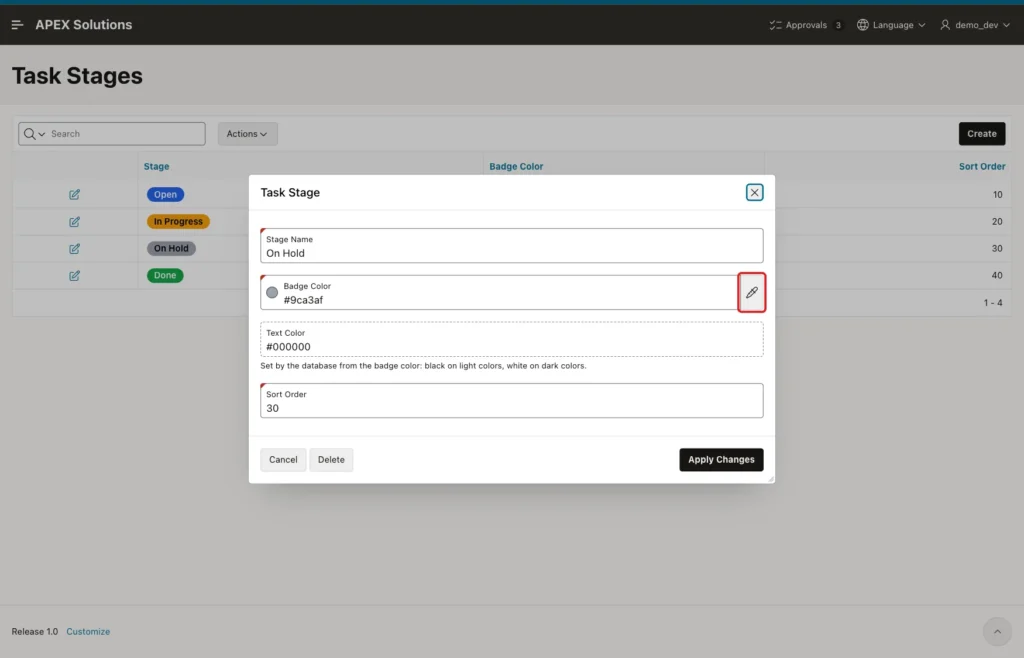Sort by the Stage column header
1024x658 pixels.
click(x=156, y=166)
